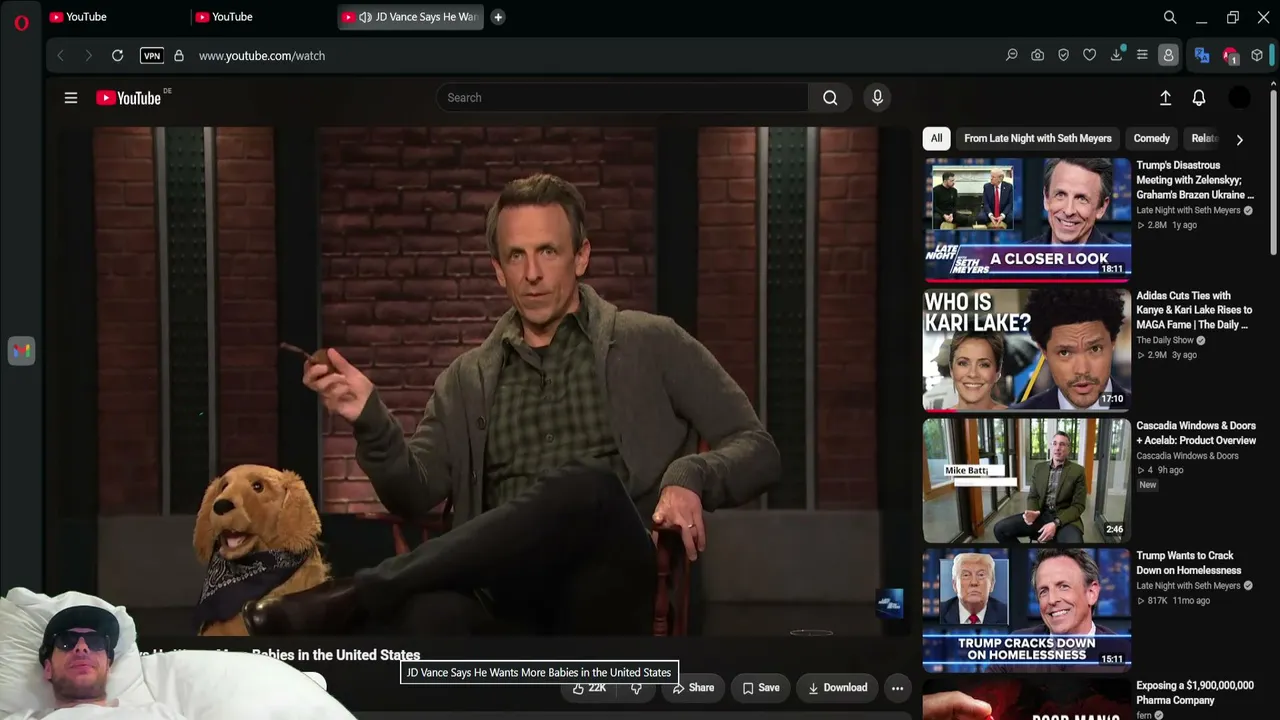This screenshot has height=720, width=1280.
Task: Visit Cascadia Windows & Doors channel name
Action: tap(1187, 456)
